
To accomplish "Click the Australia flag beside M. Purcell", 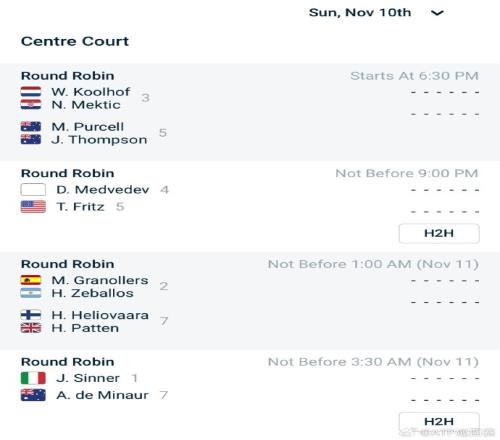I will coord(31,127).
